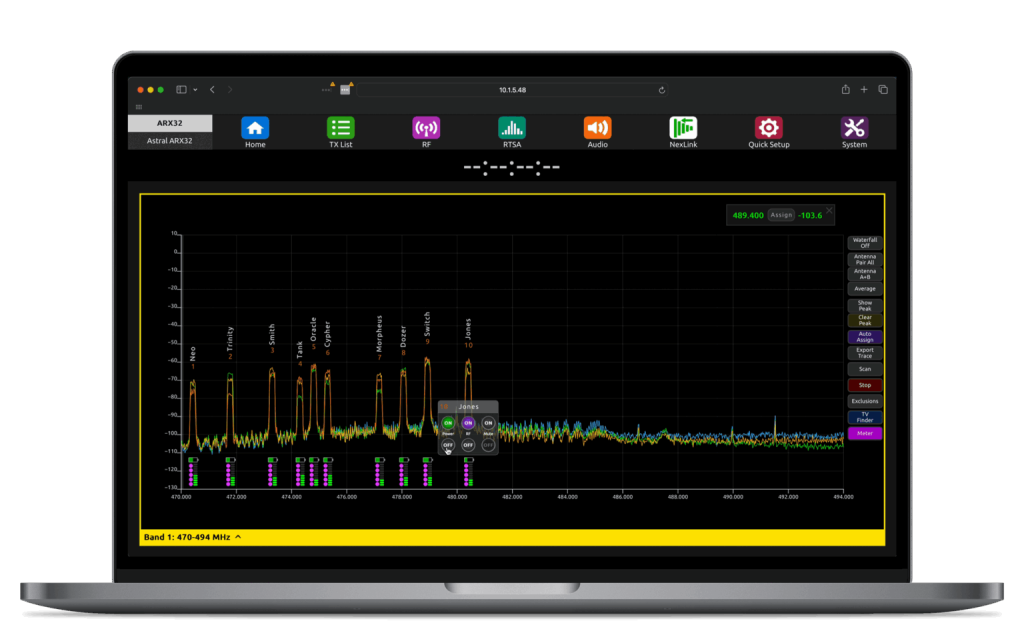Select the ARX32 device tab

coord(170,124)
